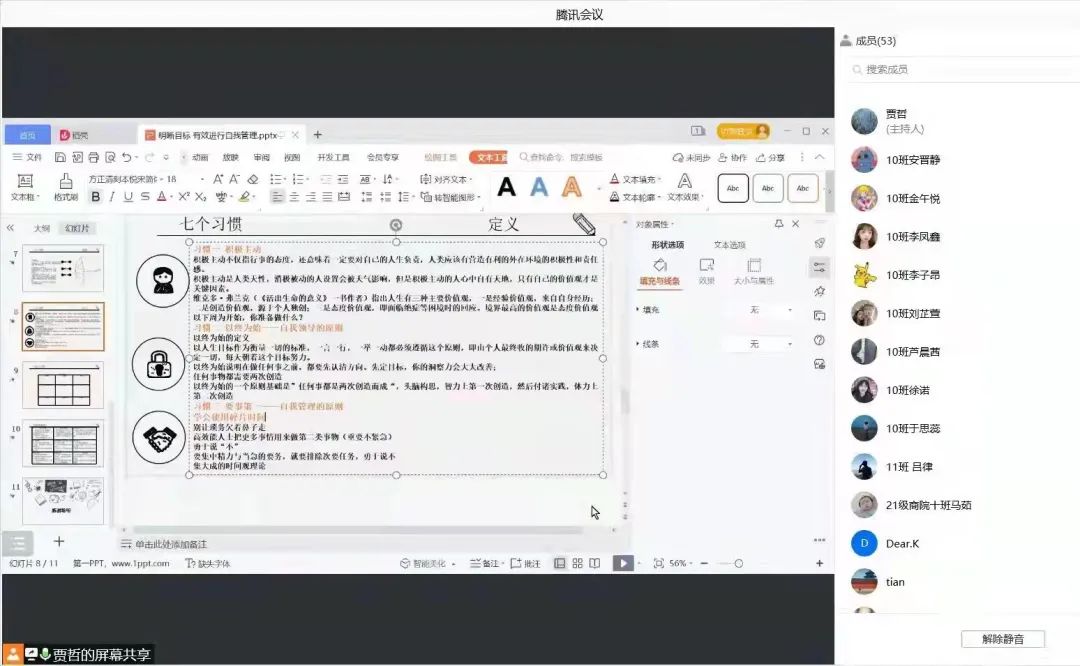
Task: Toggle Italic formatting
Action: [112, 197]
